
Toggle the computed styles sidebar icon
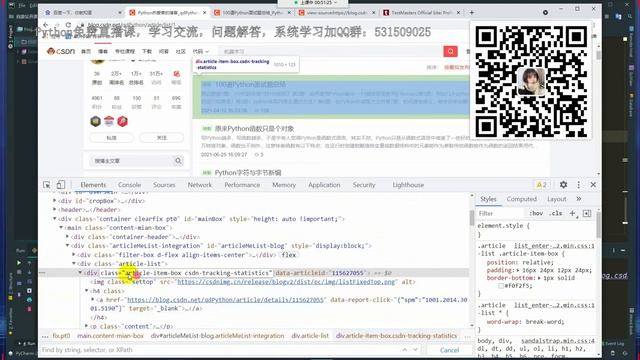point(587,213)
